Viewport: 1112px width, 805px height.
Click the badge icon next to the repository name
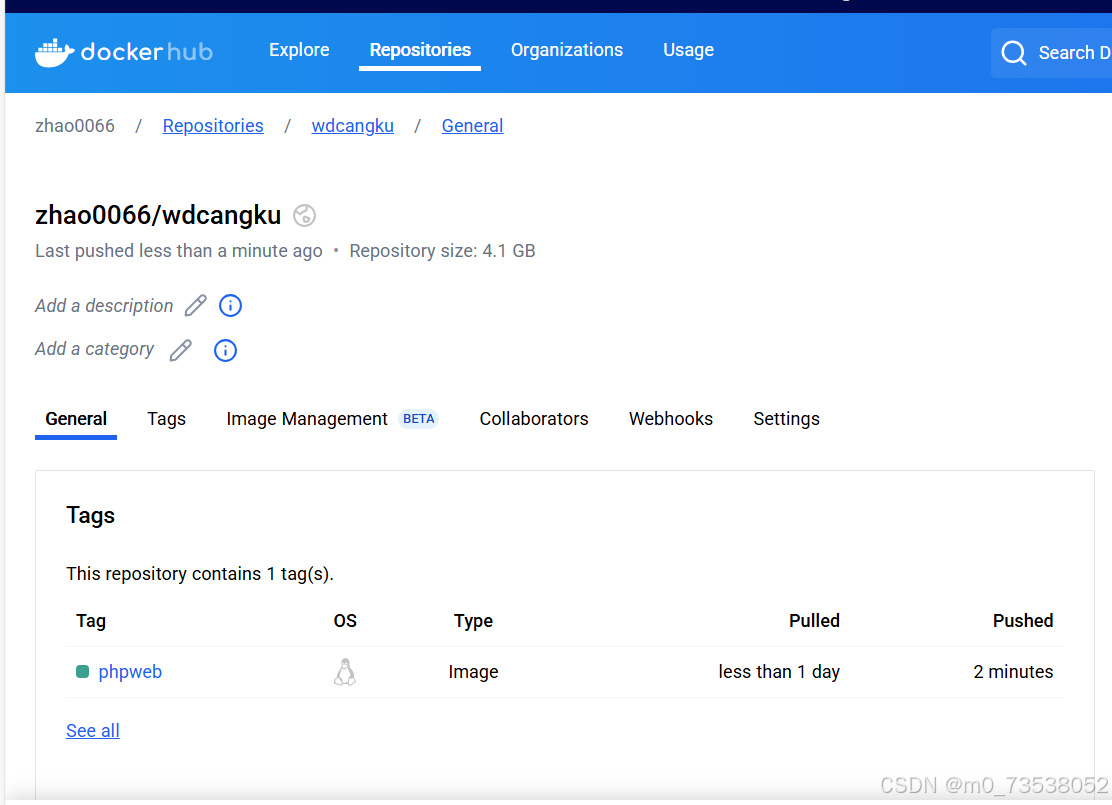point(304,215)
